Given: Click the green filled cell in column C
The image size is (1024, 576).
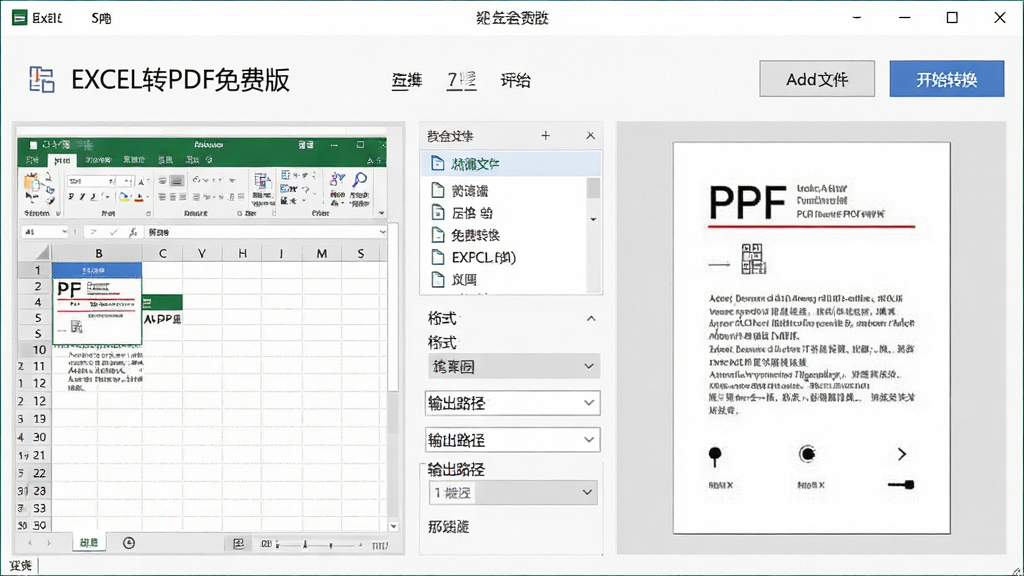Looking at the screenshot, I should click(163, 302).
